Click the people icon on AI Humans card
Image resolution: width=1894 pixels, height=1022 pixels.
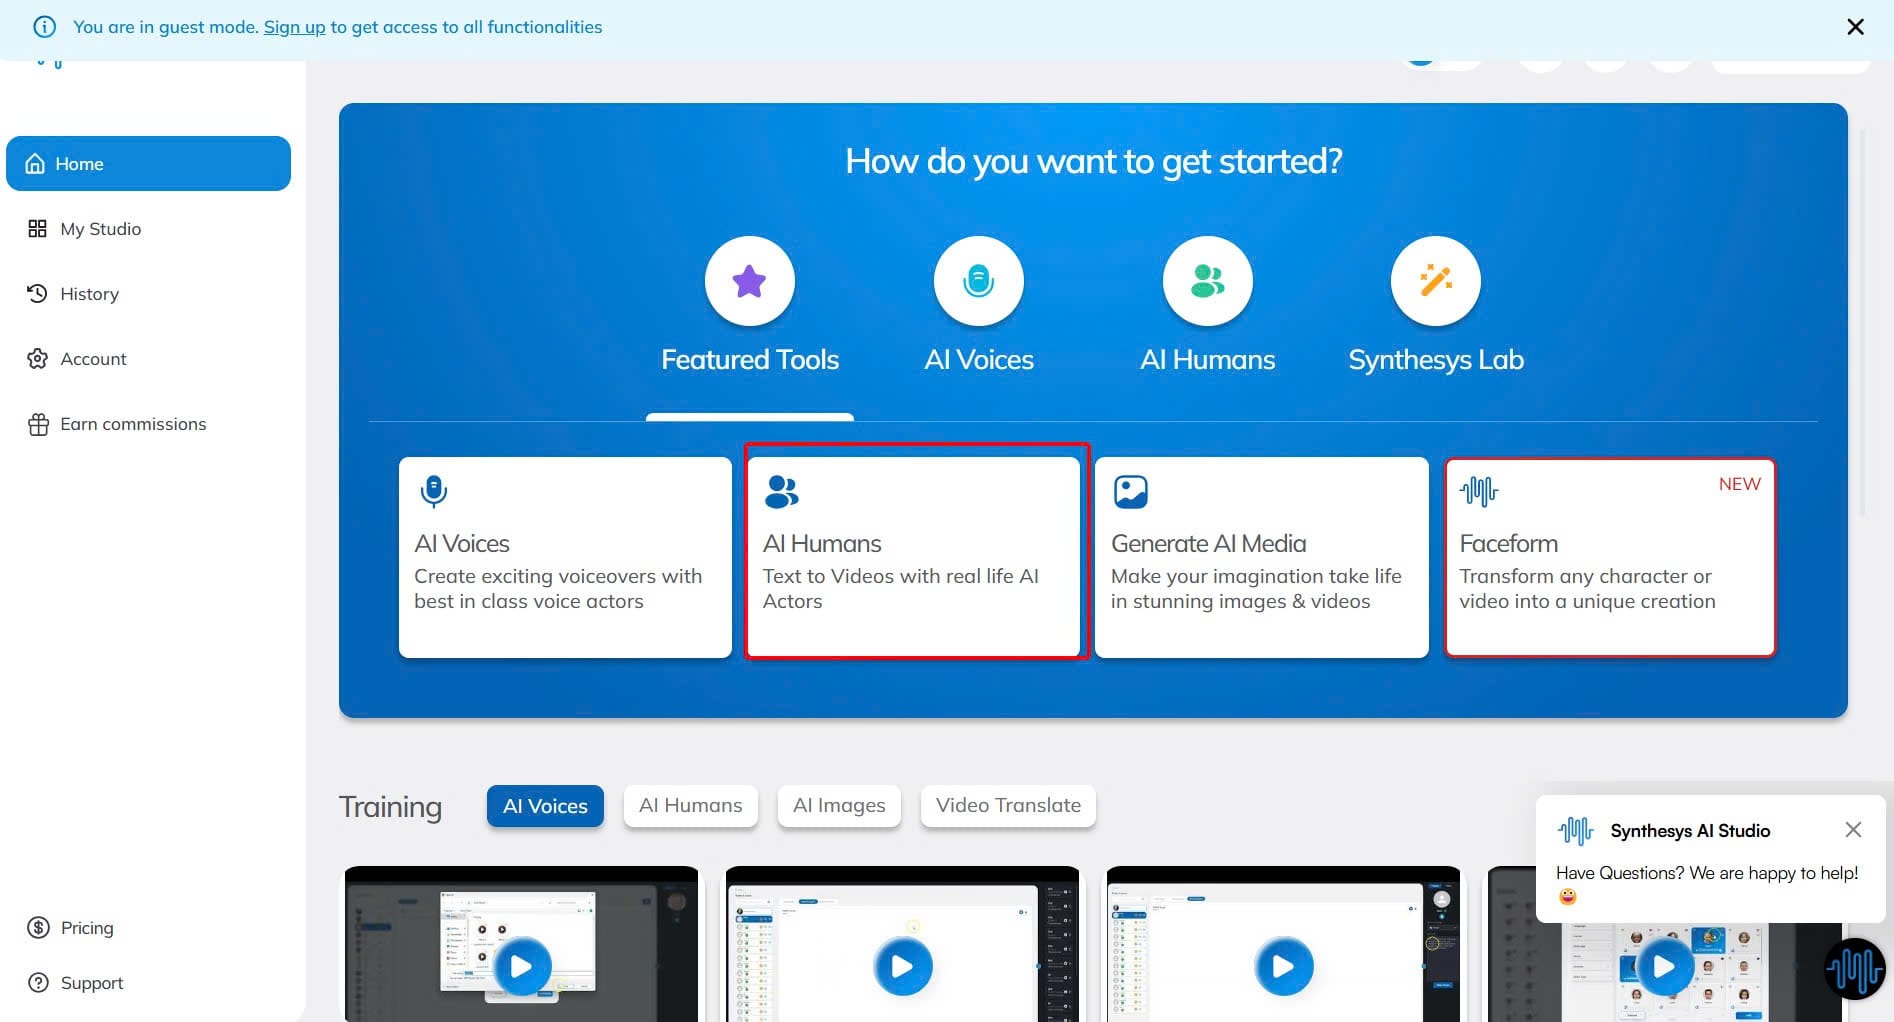tap(782, 491)
